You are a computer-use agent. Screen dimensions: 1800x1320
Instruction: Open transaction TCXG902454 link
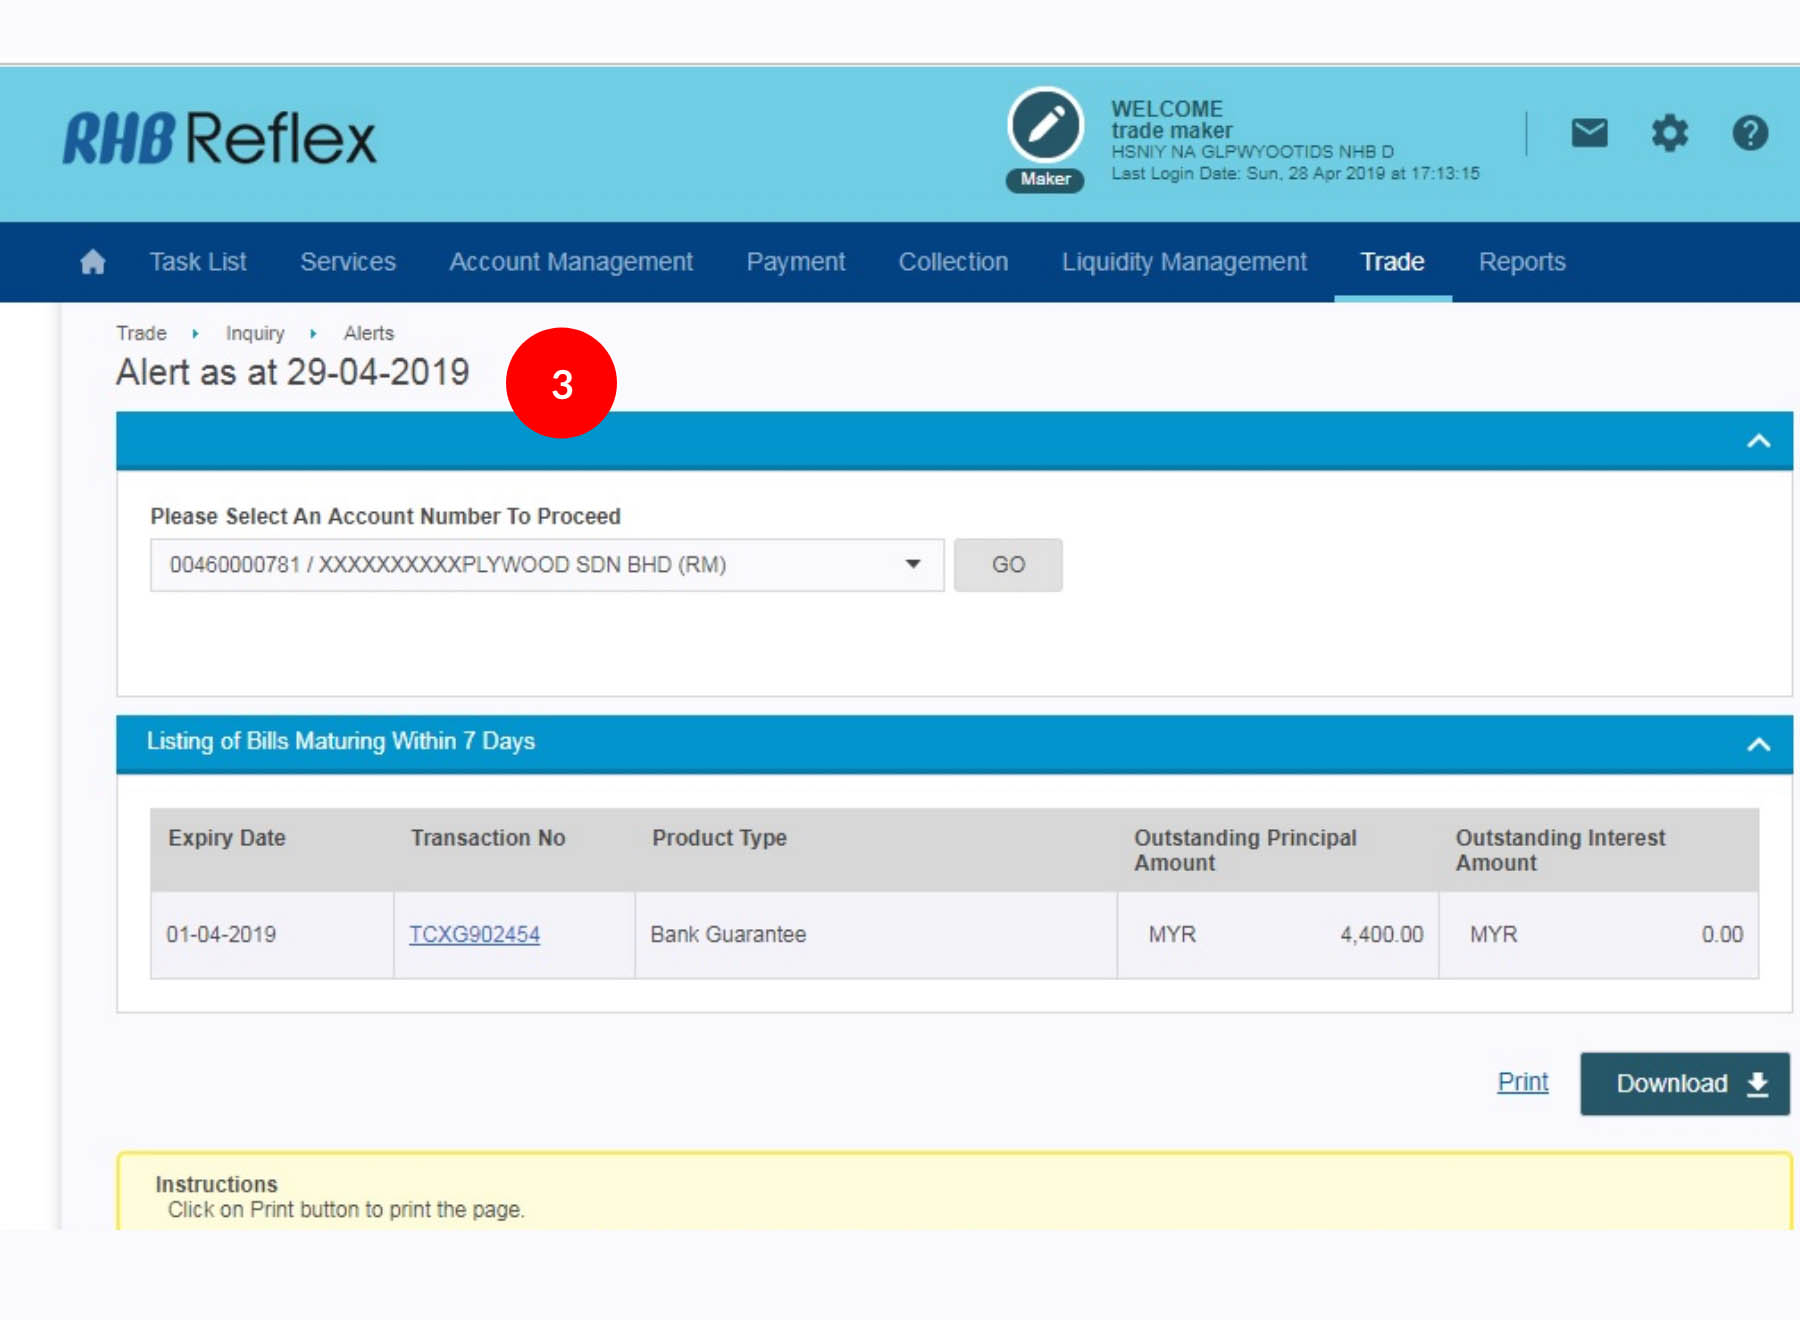tap(474, 934)
